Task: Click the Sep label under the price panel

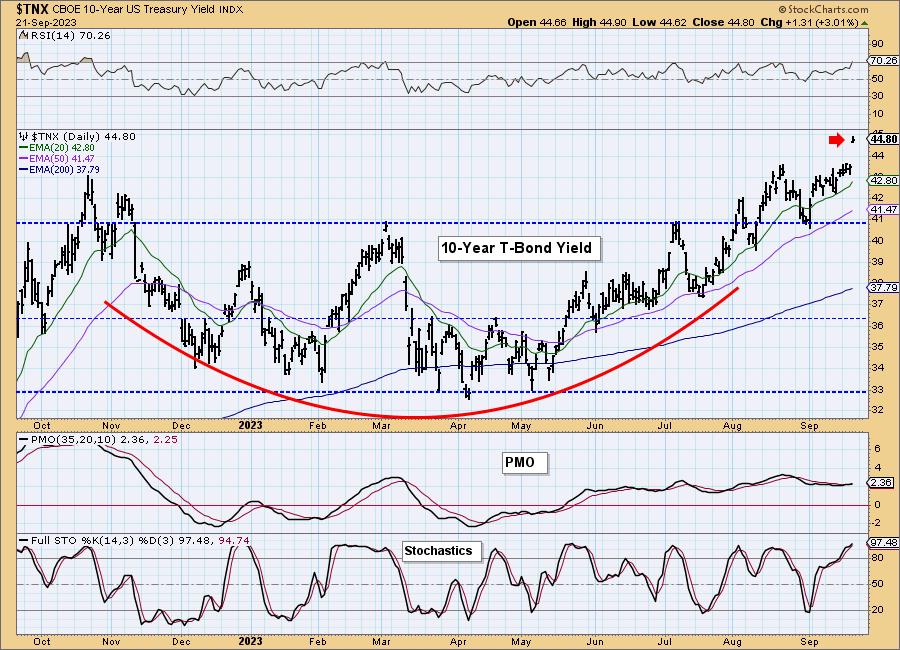Action: [809, 425]
